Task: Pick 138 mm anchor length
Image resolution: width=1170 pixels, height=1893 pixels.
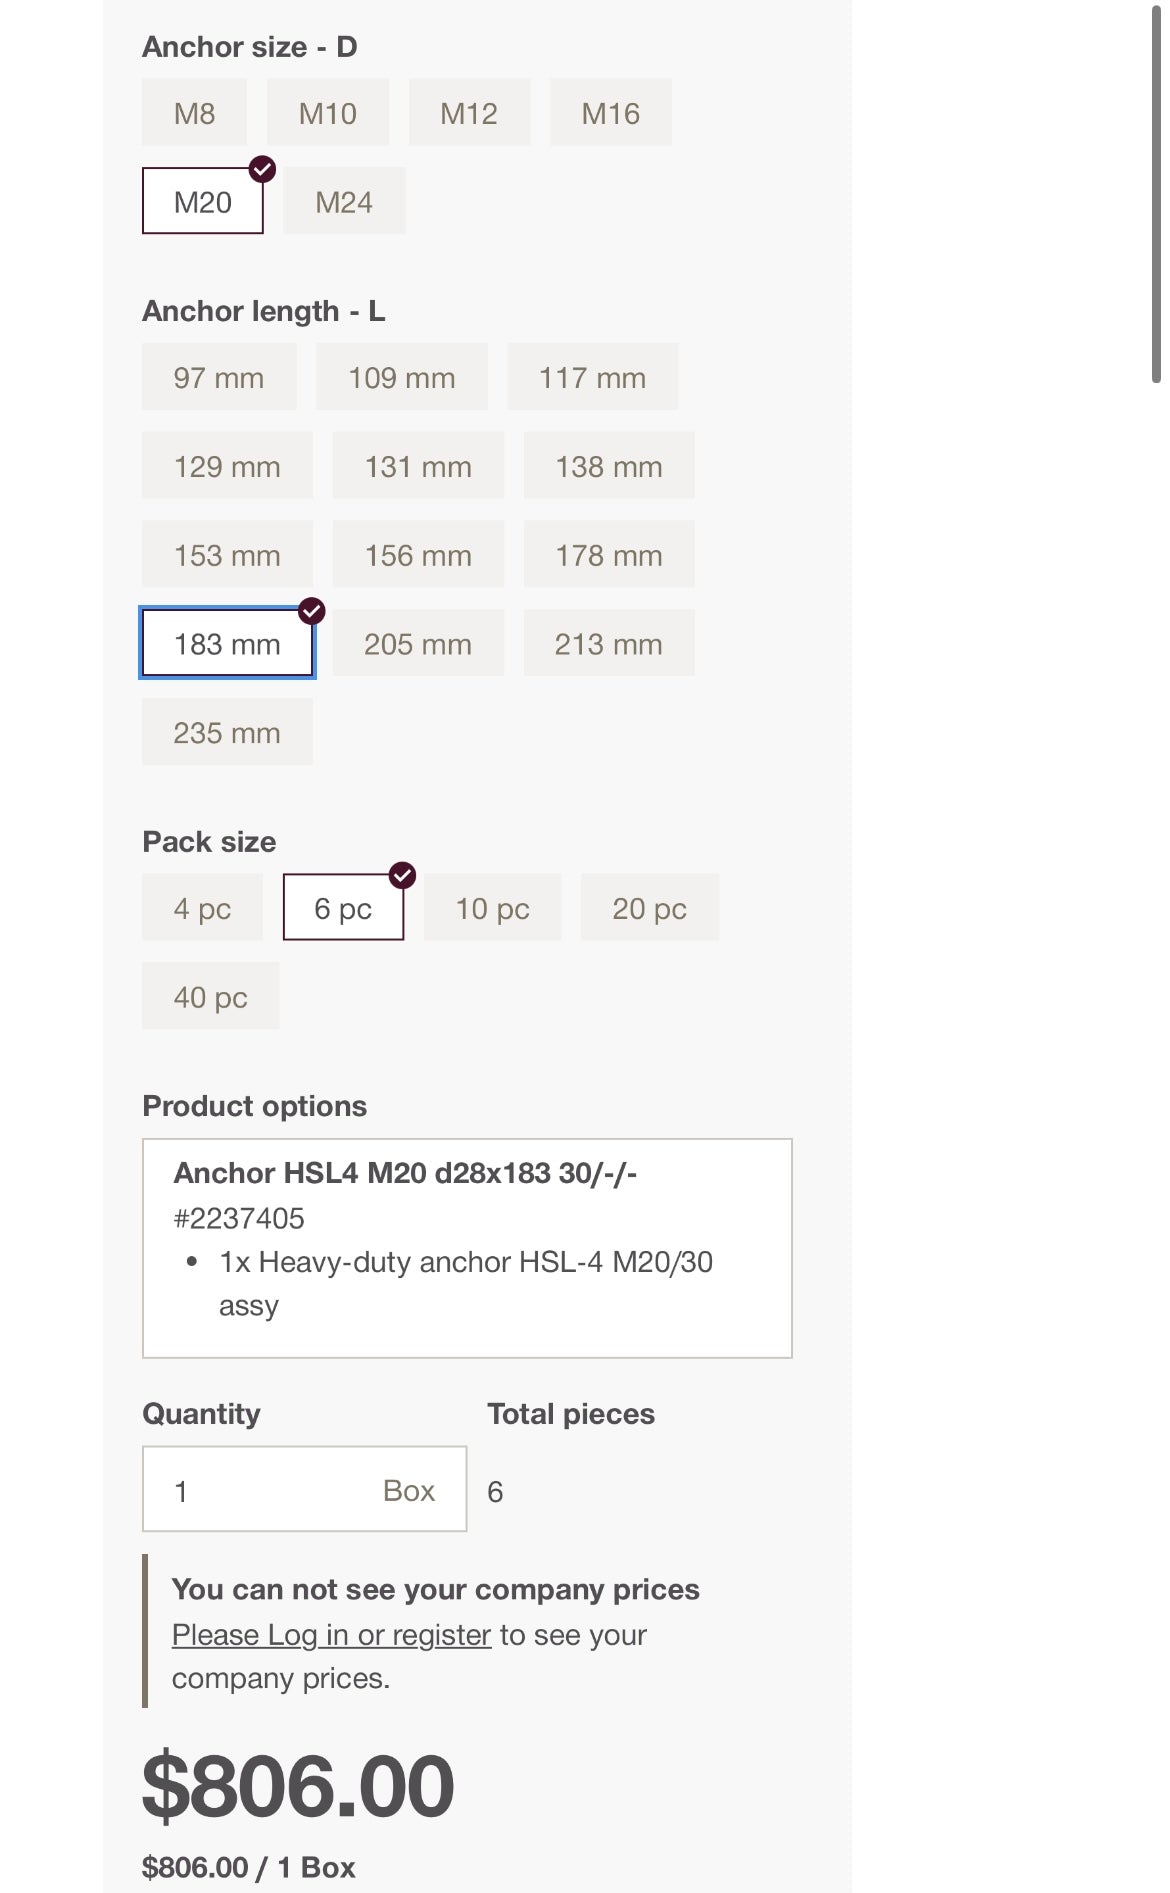Action: (x=608, y=466)
